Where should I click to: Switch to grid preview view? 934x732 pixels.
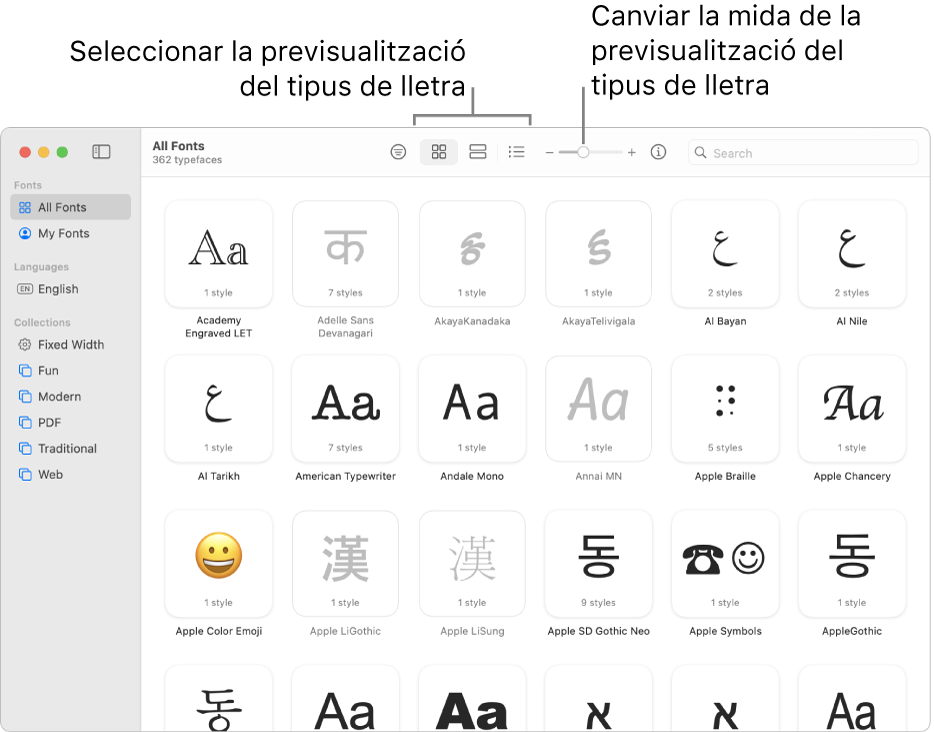click(x=439, y=152)
